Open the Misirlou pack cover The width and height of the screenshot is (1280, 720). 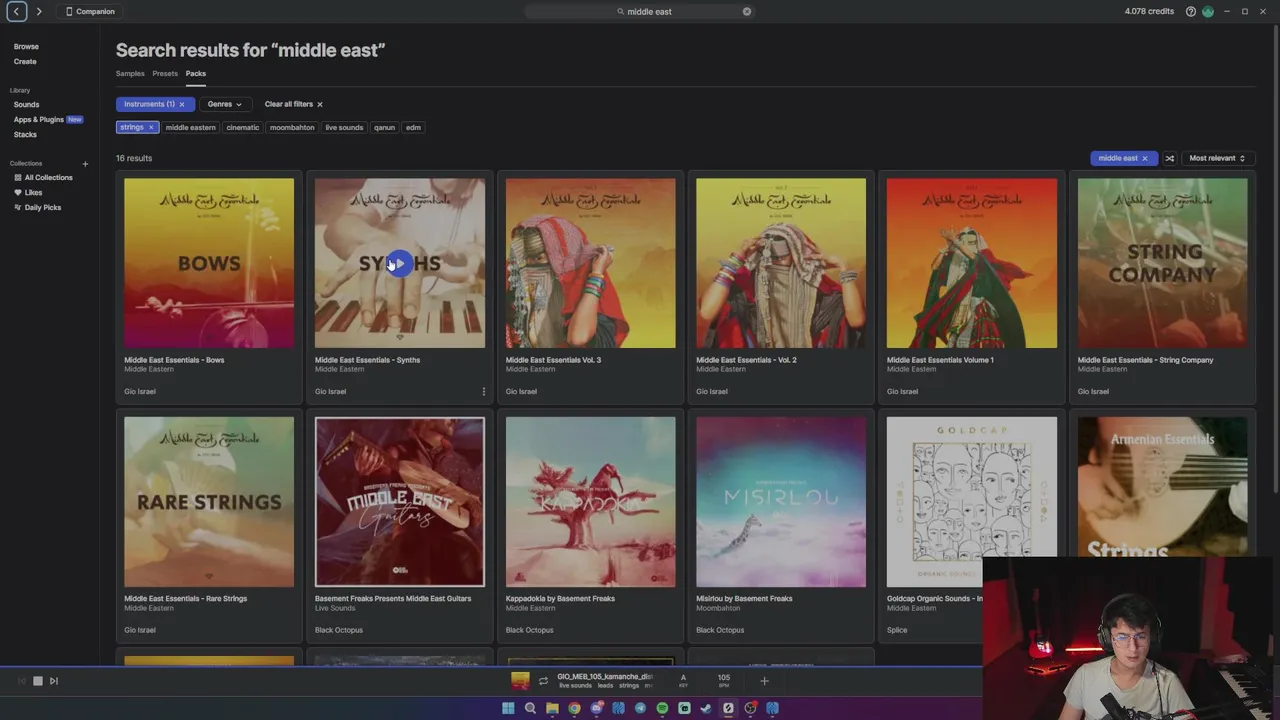tap(781, 502)
